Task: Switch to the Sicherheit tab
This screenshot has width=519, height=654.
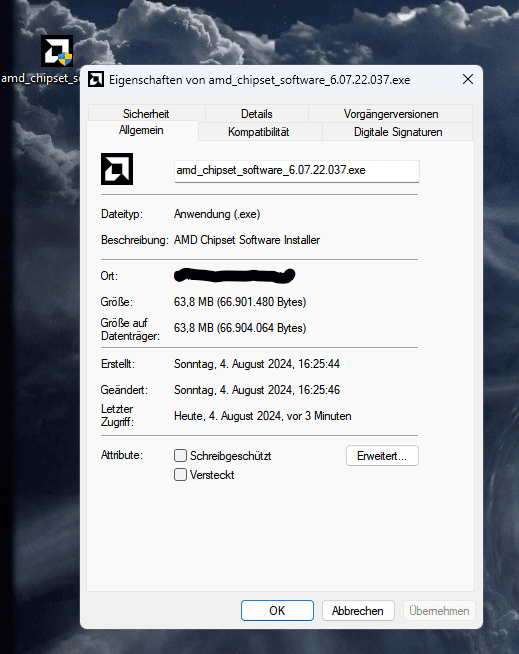Action: pos(146,113)
